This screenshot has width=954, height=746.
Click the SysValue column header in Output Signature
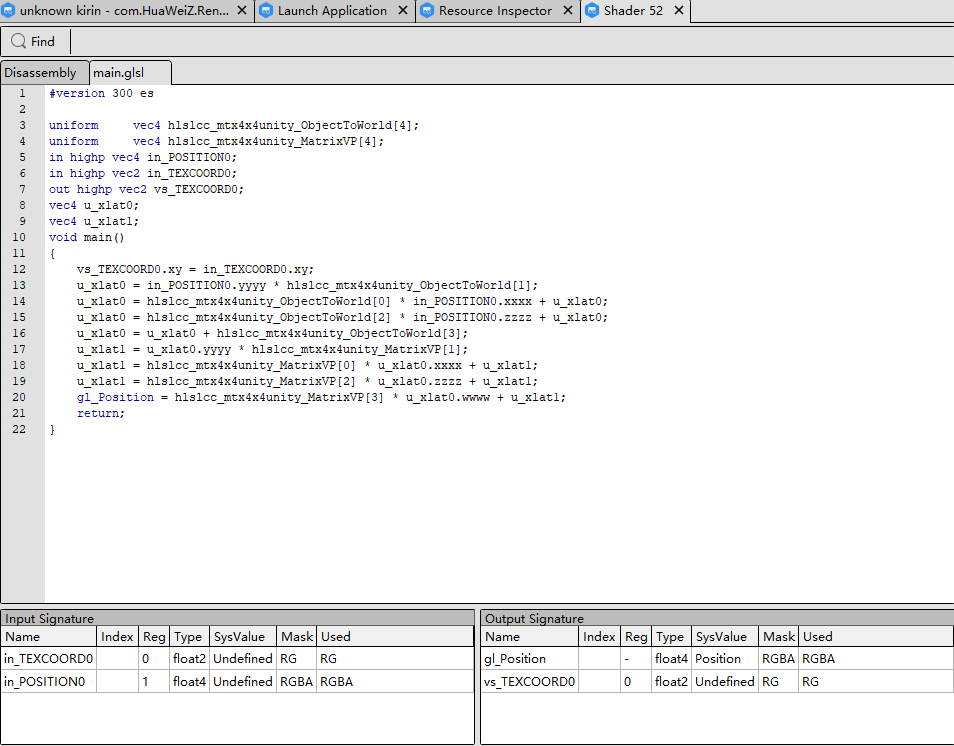coord(723,636)
